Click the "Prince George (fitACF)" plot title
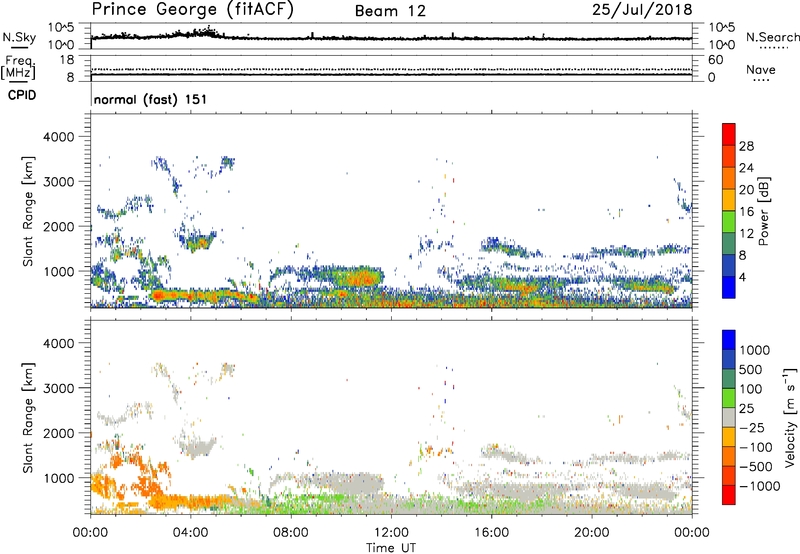Viewport: 800px width, 554px height. [x=192, y=10]
